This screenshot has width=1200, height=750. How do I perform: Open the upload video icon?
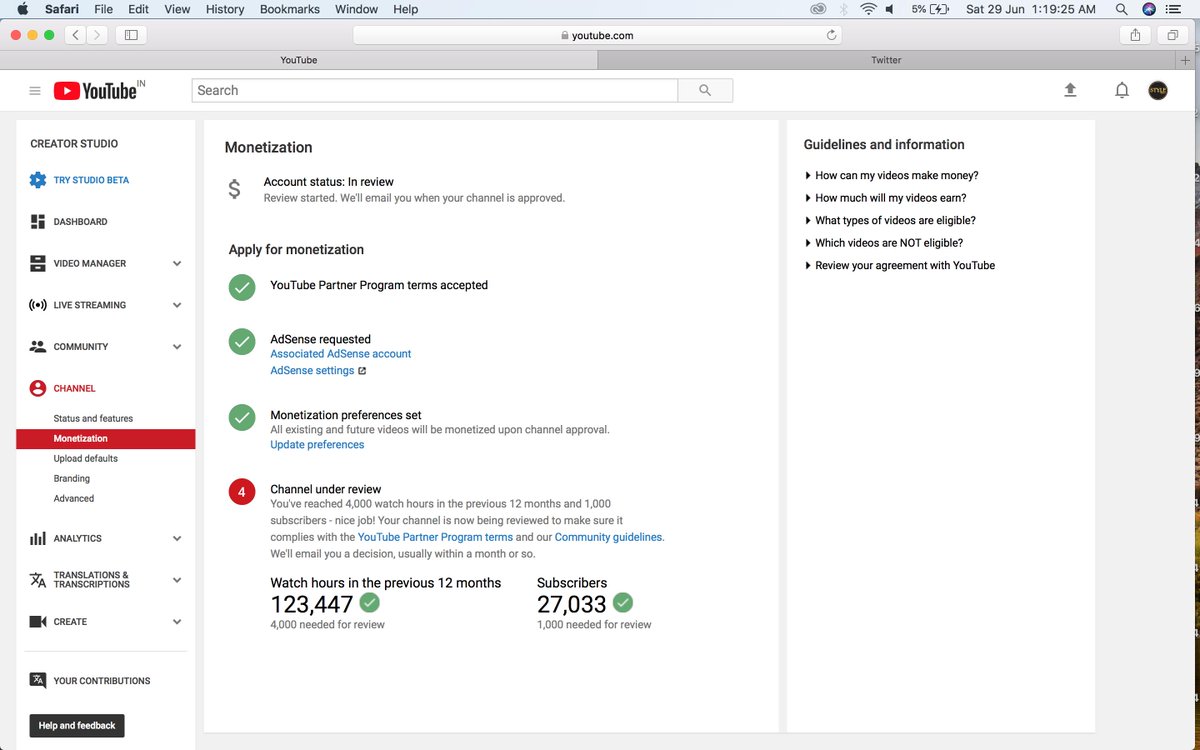click(1070, 90)
